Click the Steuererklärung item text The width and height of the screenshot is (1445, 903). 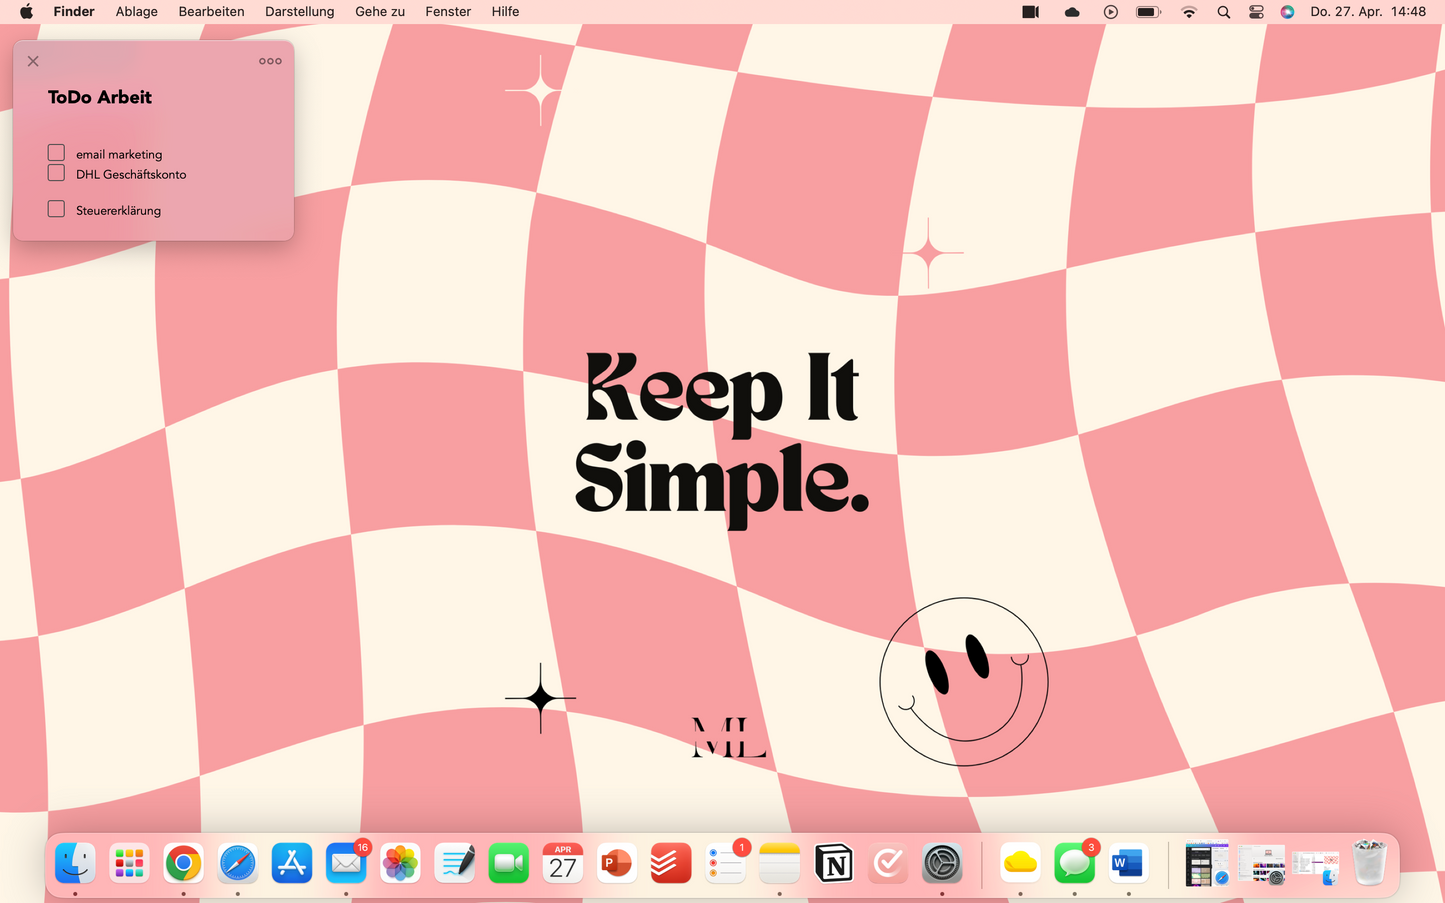pyautogui.click(x=118, y=210)
